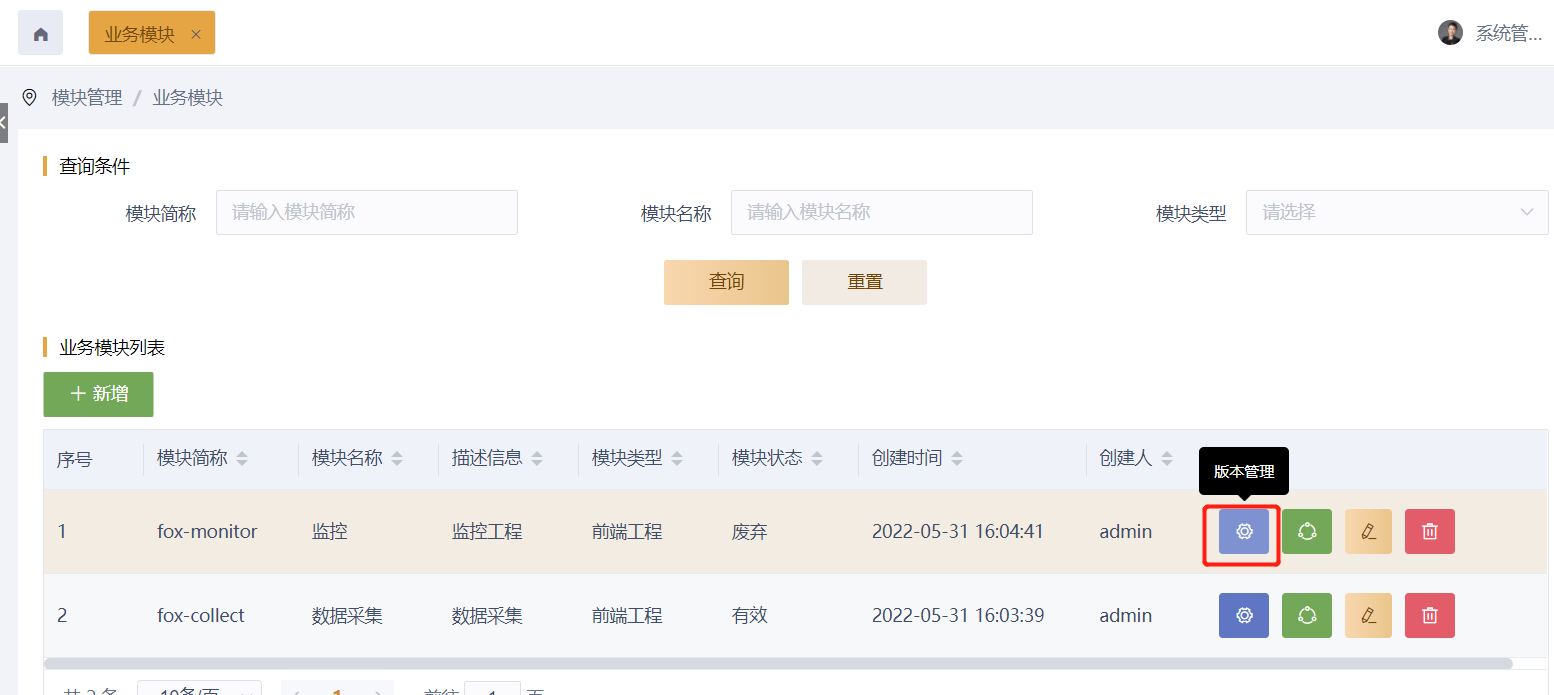Edit the fox-monitor module
Image resolution: width=1554 pixels, height=695 pixels.
(x=1368, y=532)
